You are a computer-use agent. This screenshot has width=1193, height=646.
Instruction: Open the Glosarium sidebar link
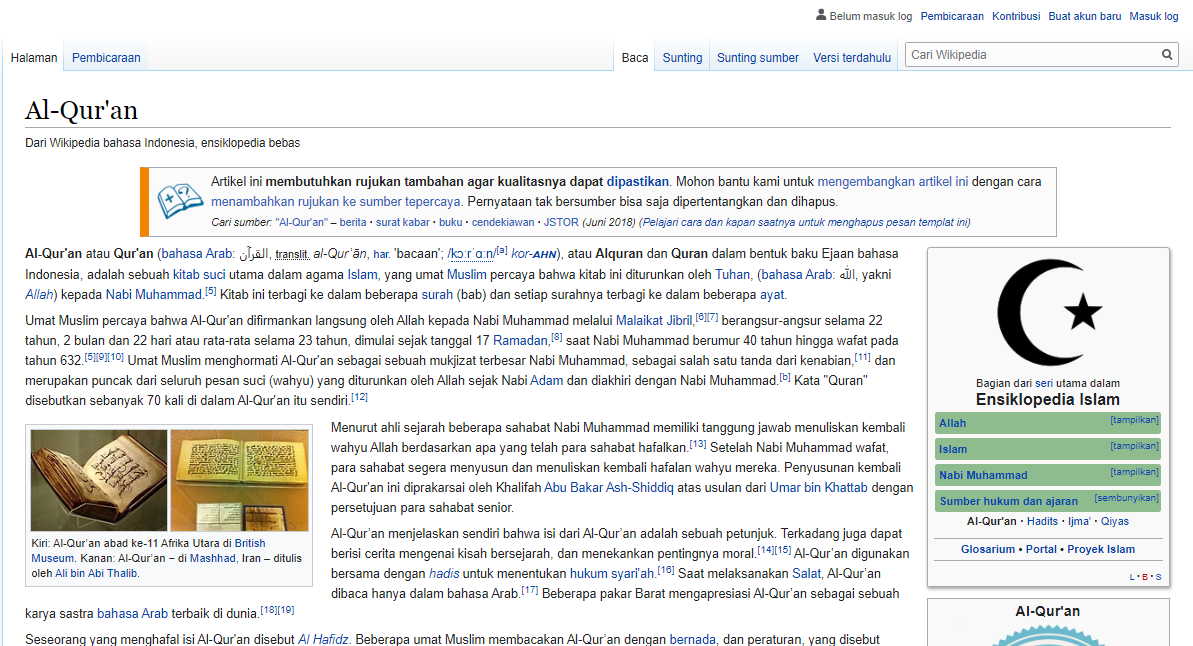988,549
